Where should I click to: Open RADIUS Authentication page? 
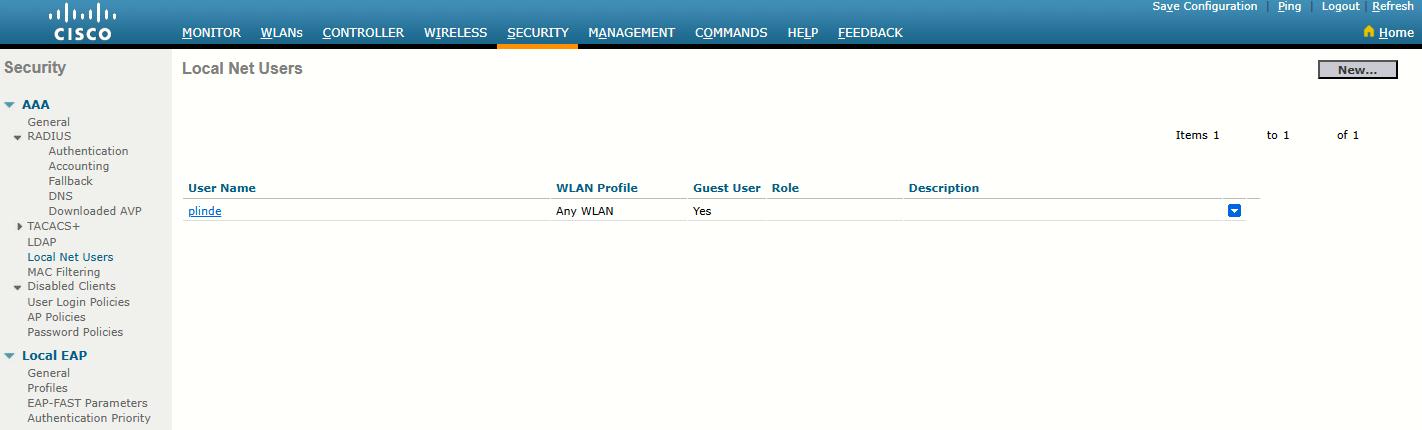[88, 151]
